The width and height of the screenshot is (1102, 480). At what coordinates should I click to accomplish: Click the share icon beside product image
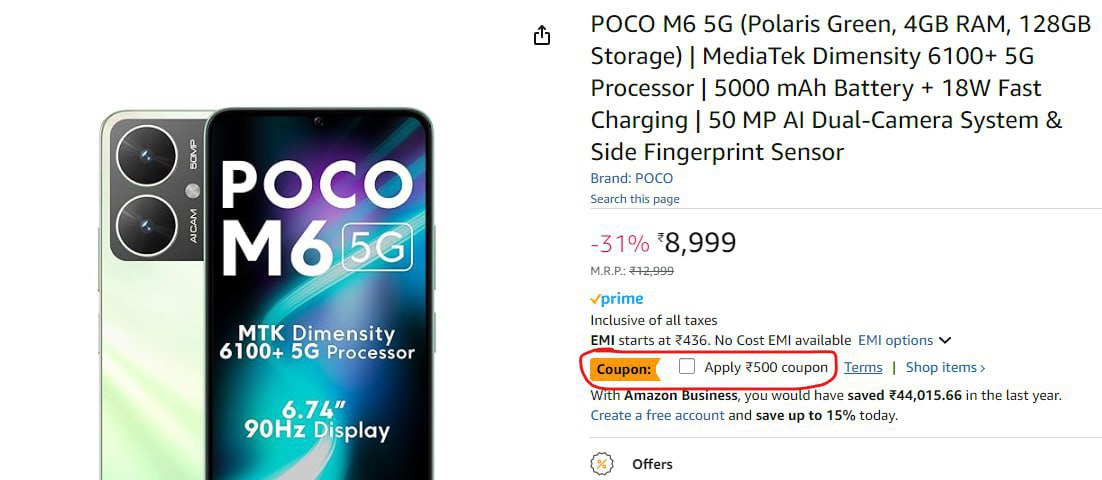[542, 36]
